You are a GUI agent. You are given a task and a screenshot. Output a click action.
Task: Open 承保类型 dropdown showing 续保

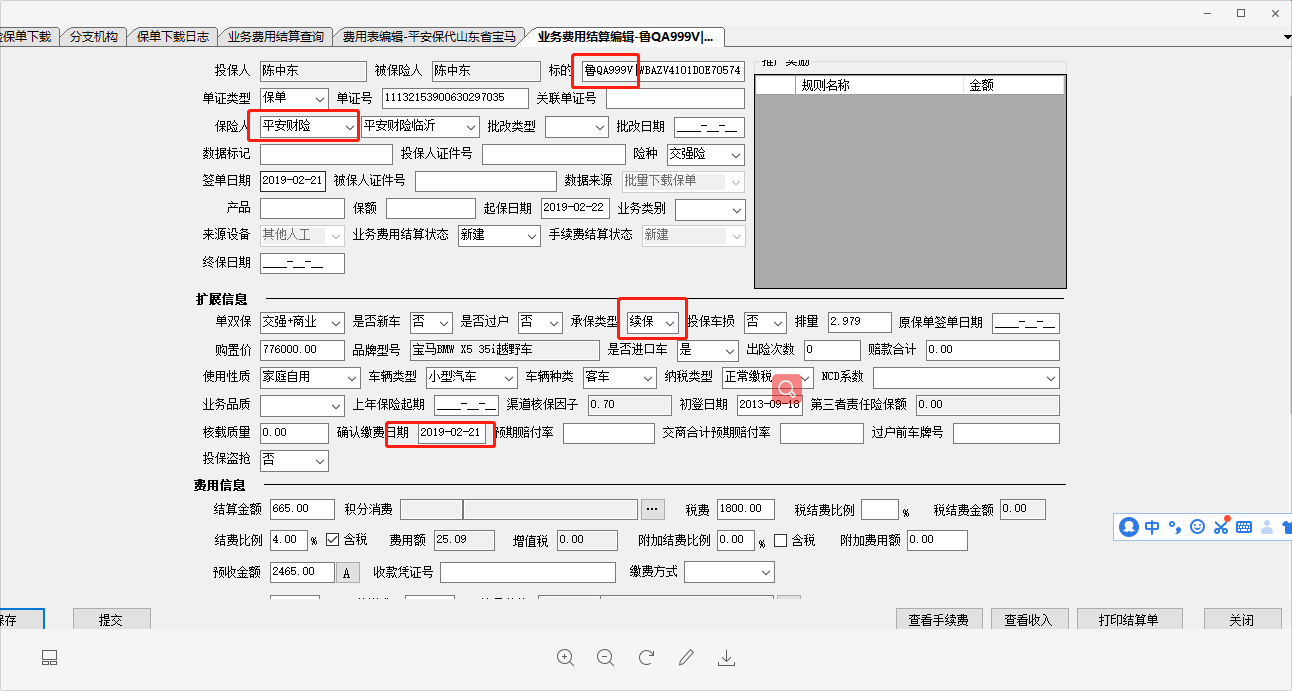pos(652,322)
